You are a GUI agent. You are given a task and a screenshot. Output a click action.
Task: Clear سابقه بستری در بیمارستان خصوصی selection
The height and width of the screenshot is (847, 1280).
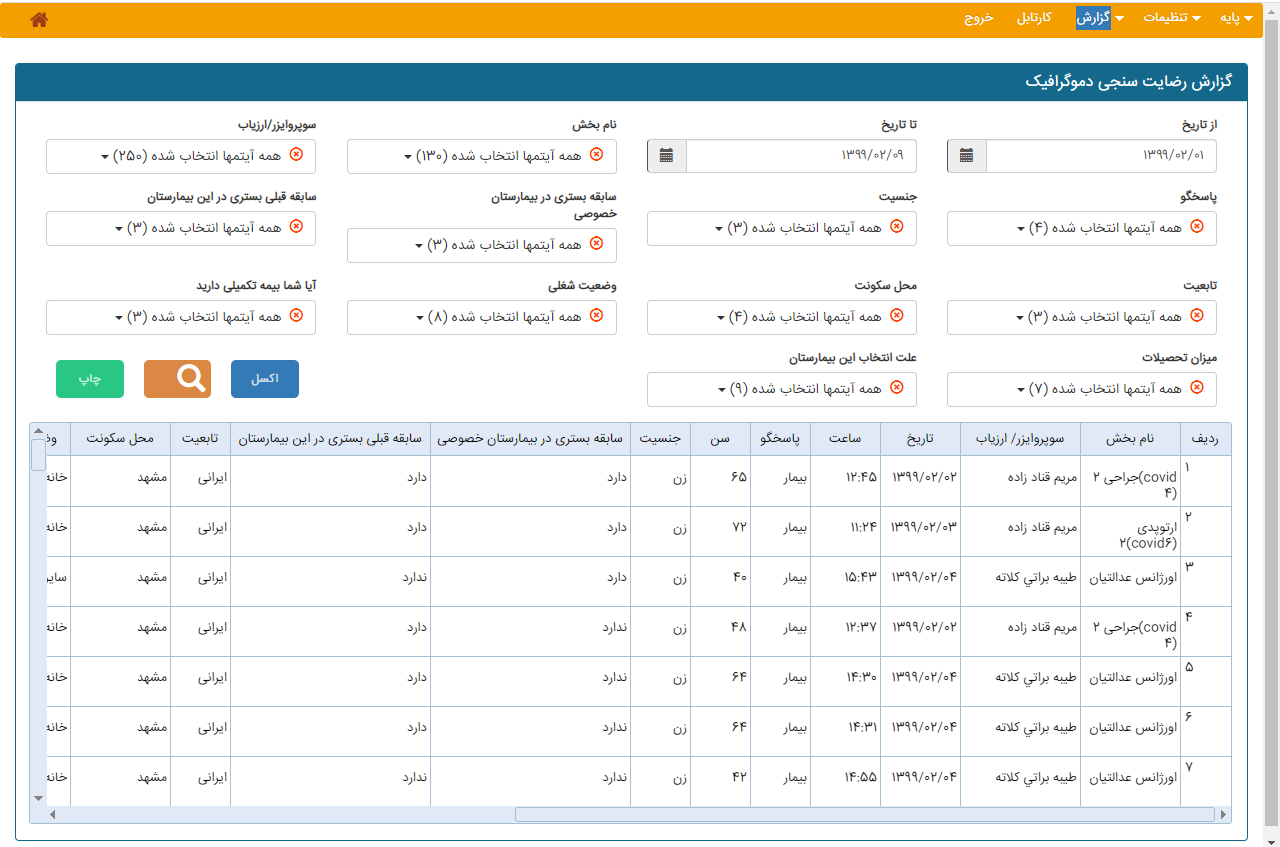pos(597,244)
